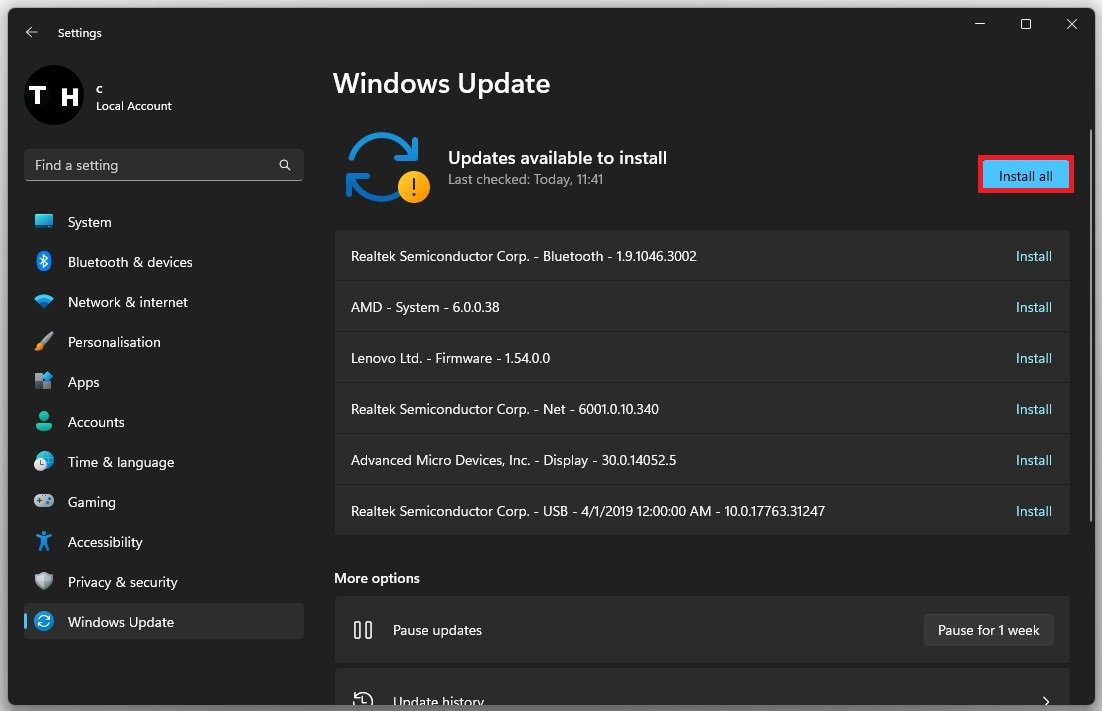
Task: Click the back arrow in Settings header
Action: click(32, 33)
